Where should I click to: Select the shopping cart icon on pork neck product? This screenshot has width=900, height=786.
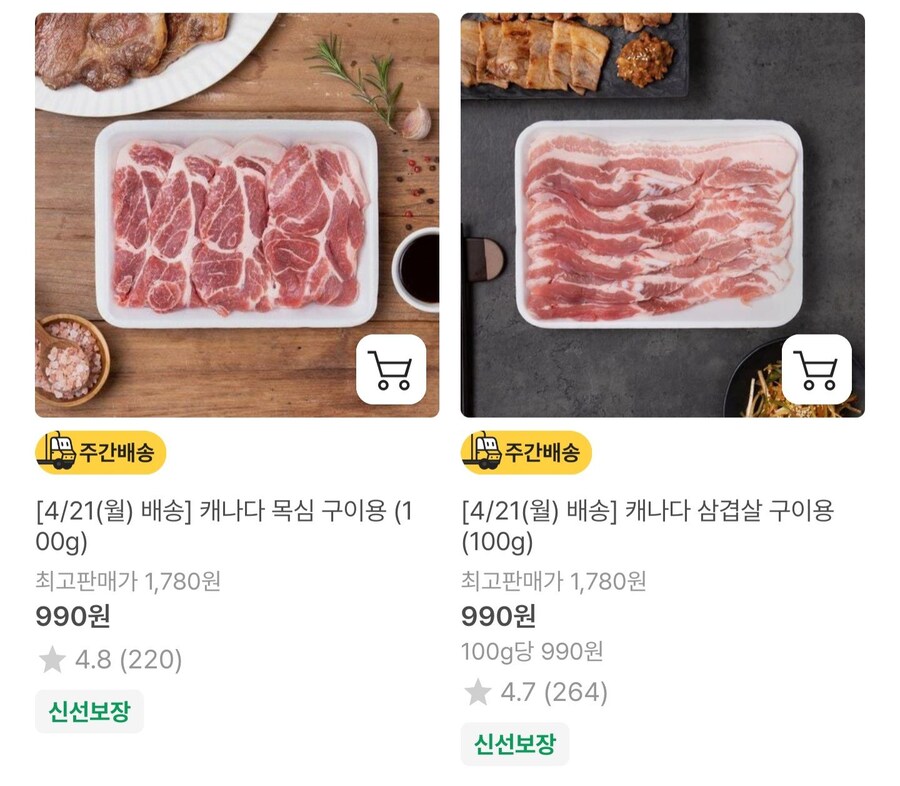(x=393, y=369)
